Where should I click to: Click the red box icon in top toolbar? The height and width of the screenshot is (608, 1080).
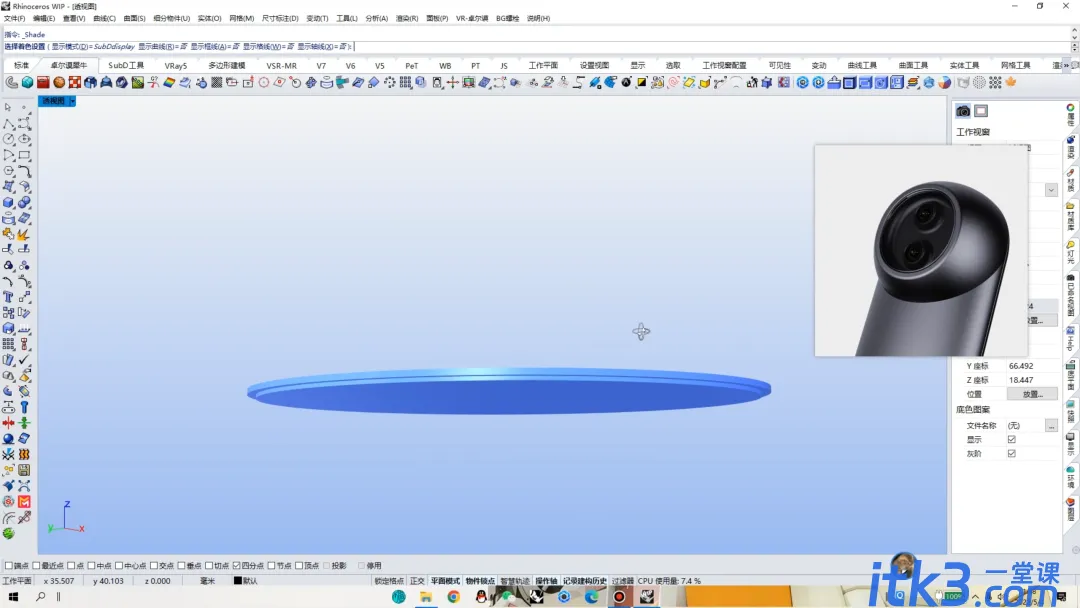[x=43, y=83]
